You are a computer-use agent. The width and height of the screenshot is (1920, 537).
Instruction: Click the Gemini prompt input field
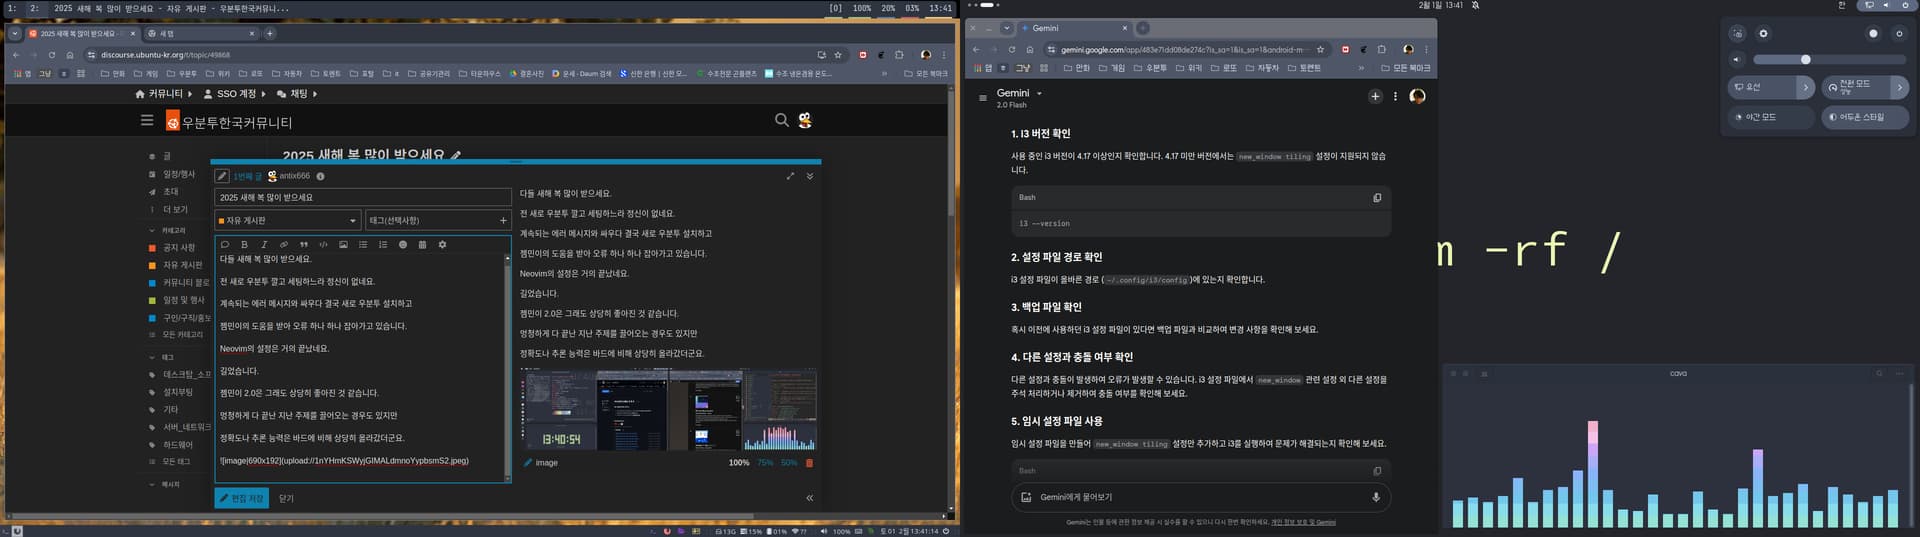tap(1200, 497)
